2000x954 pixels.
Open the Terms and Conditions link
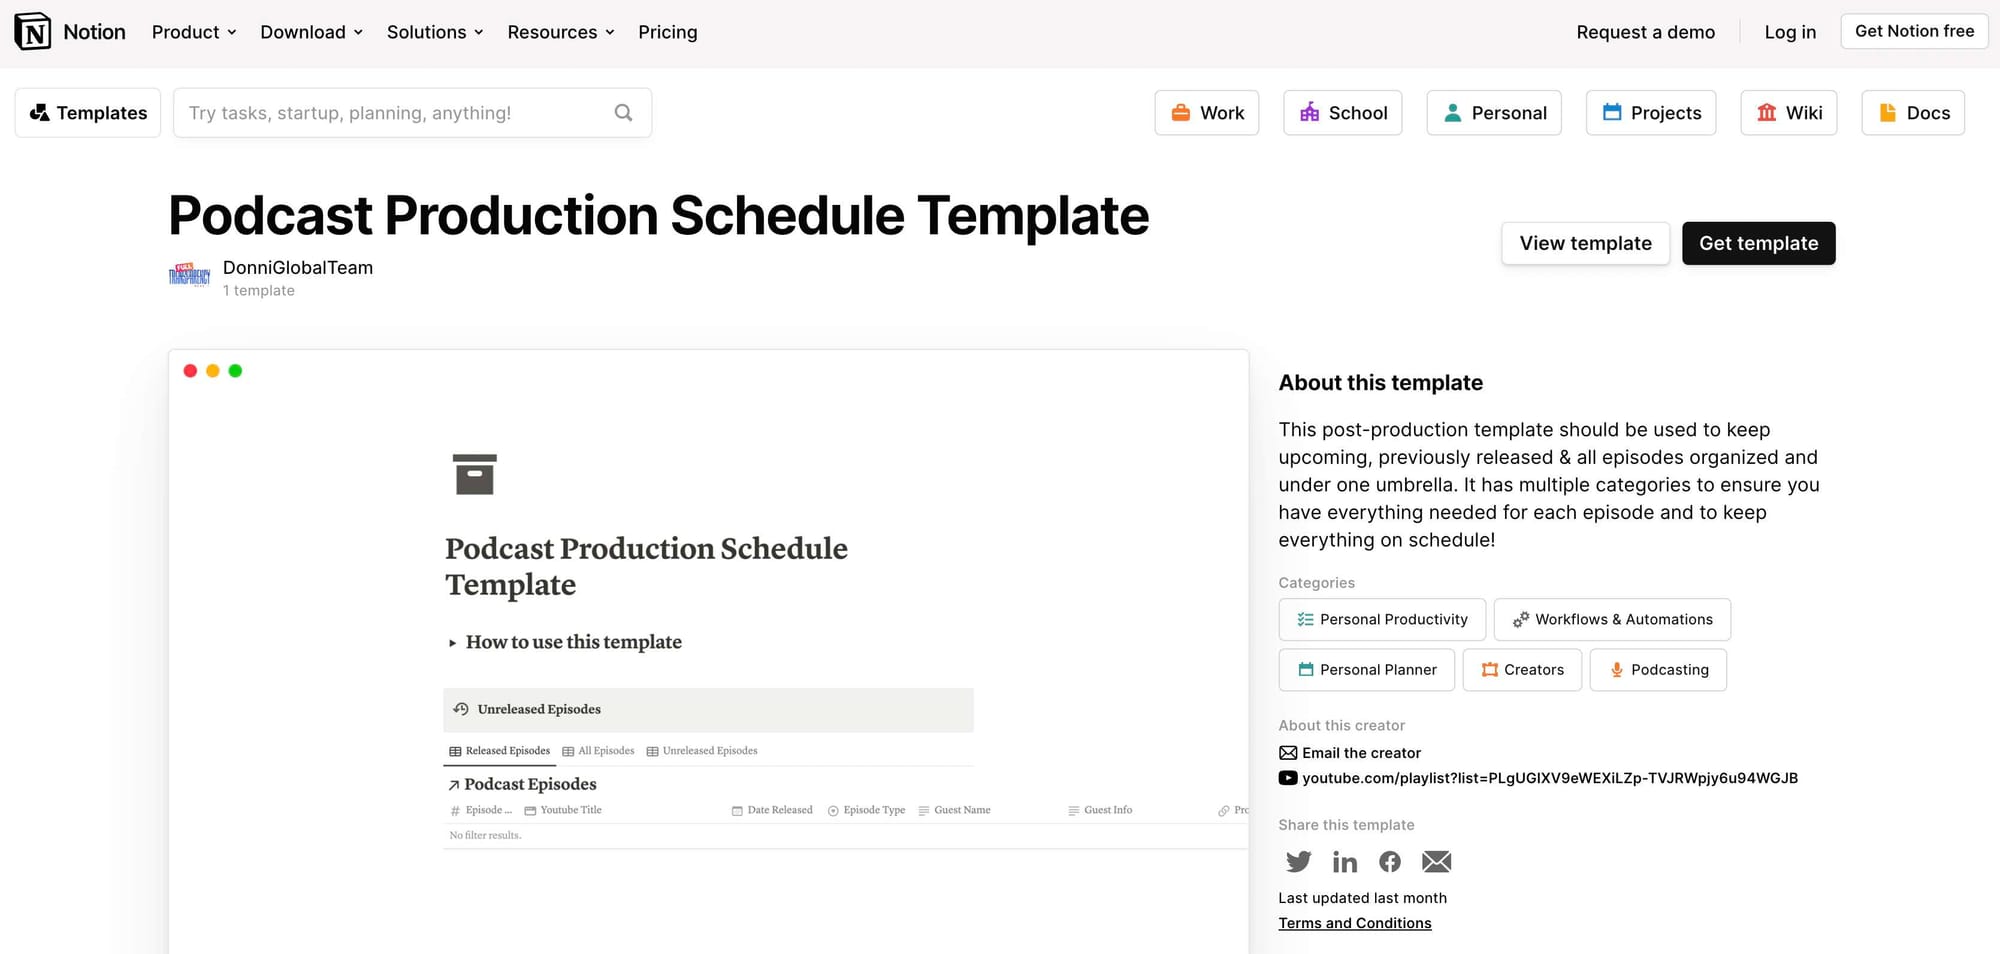pyautogui.click(x=1355, y=922)
